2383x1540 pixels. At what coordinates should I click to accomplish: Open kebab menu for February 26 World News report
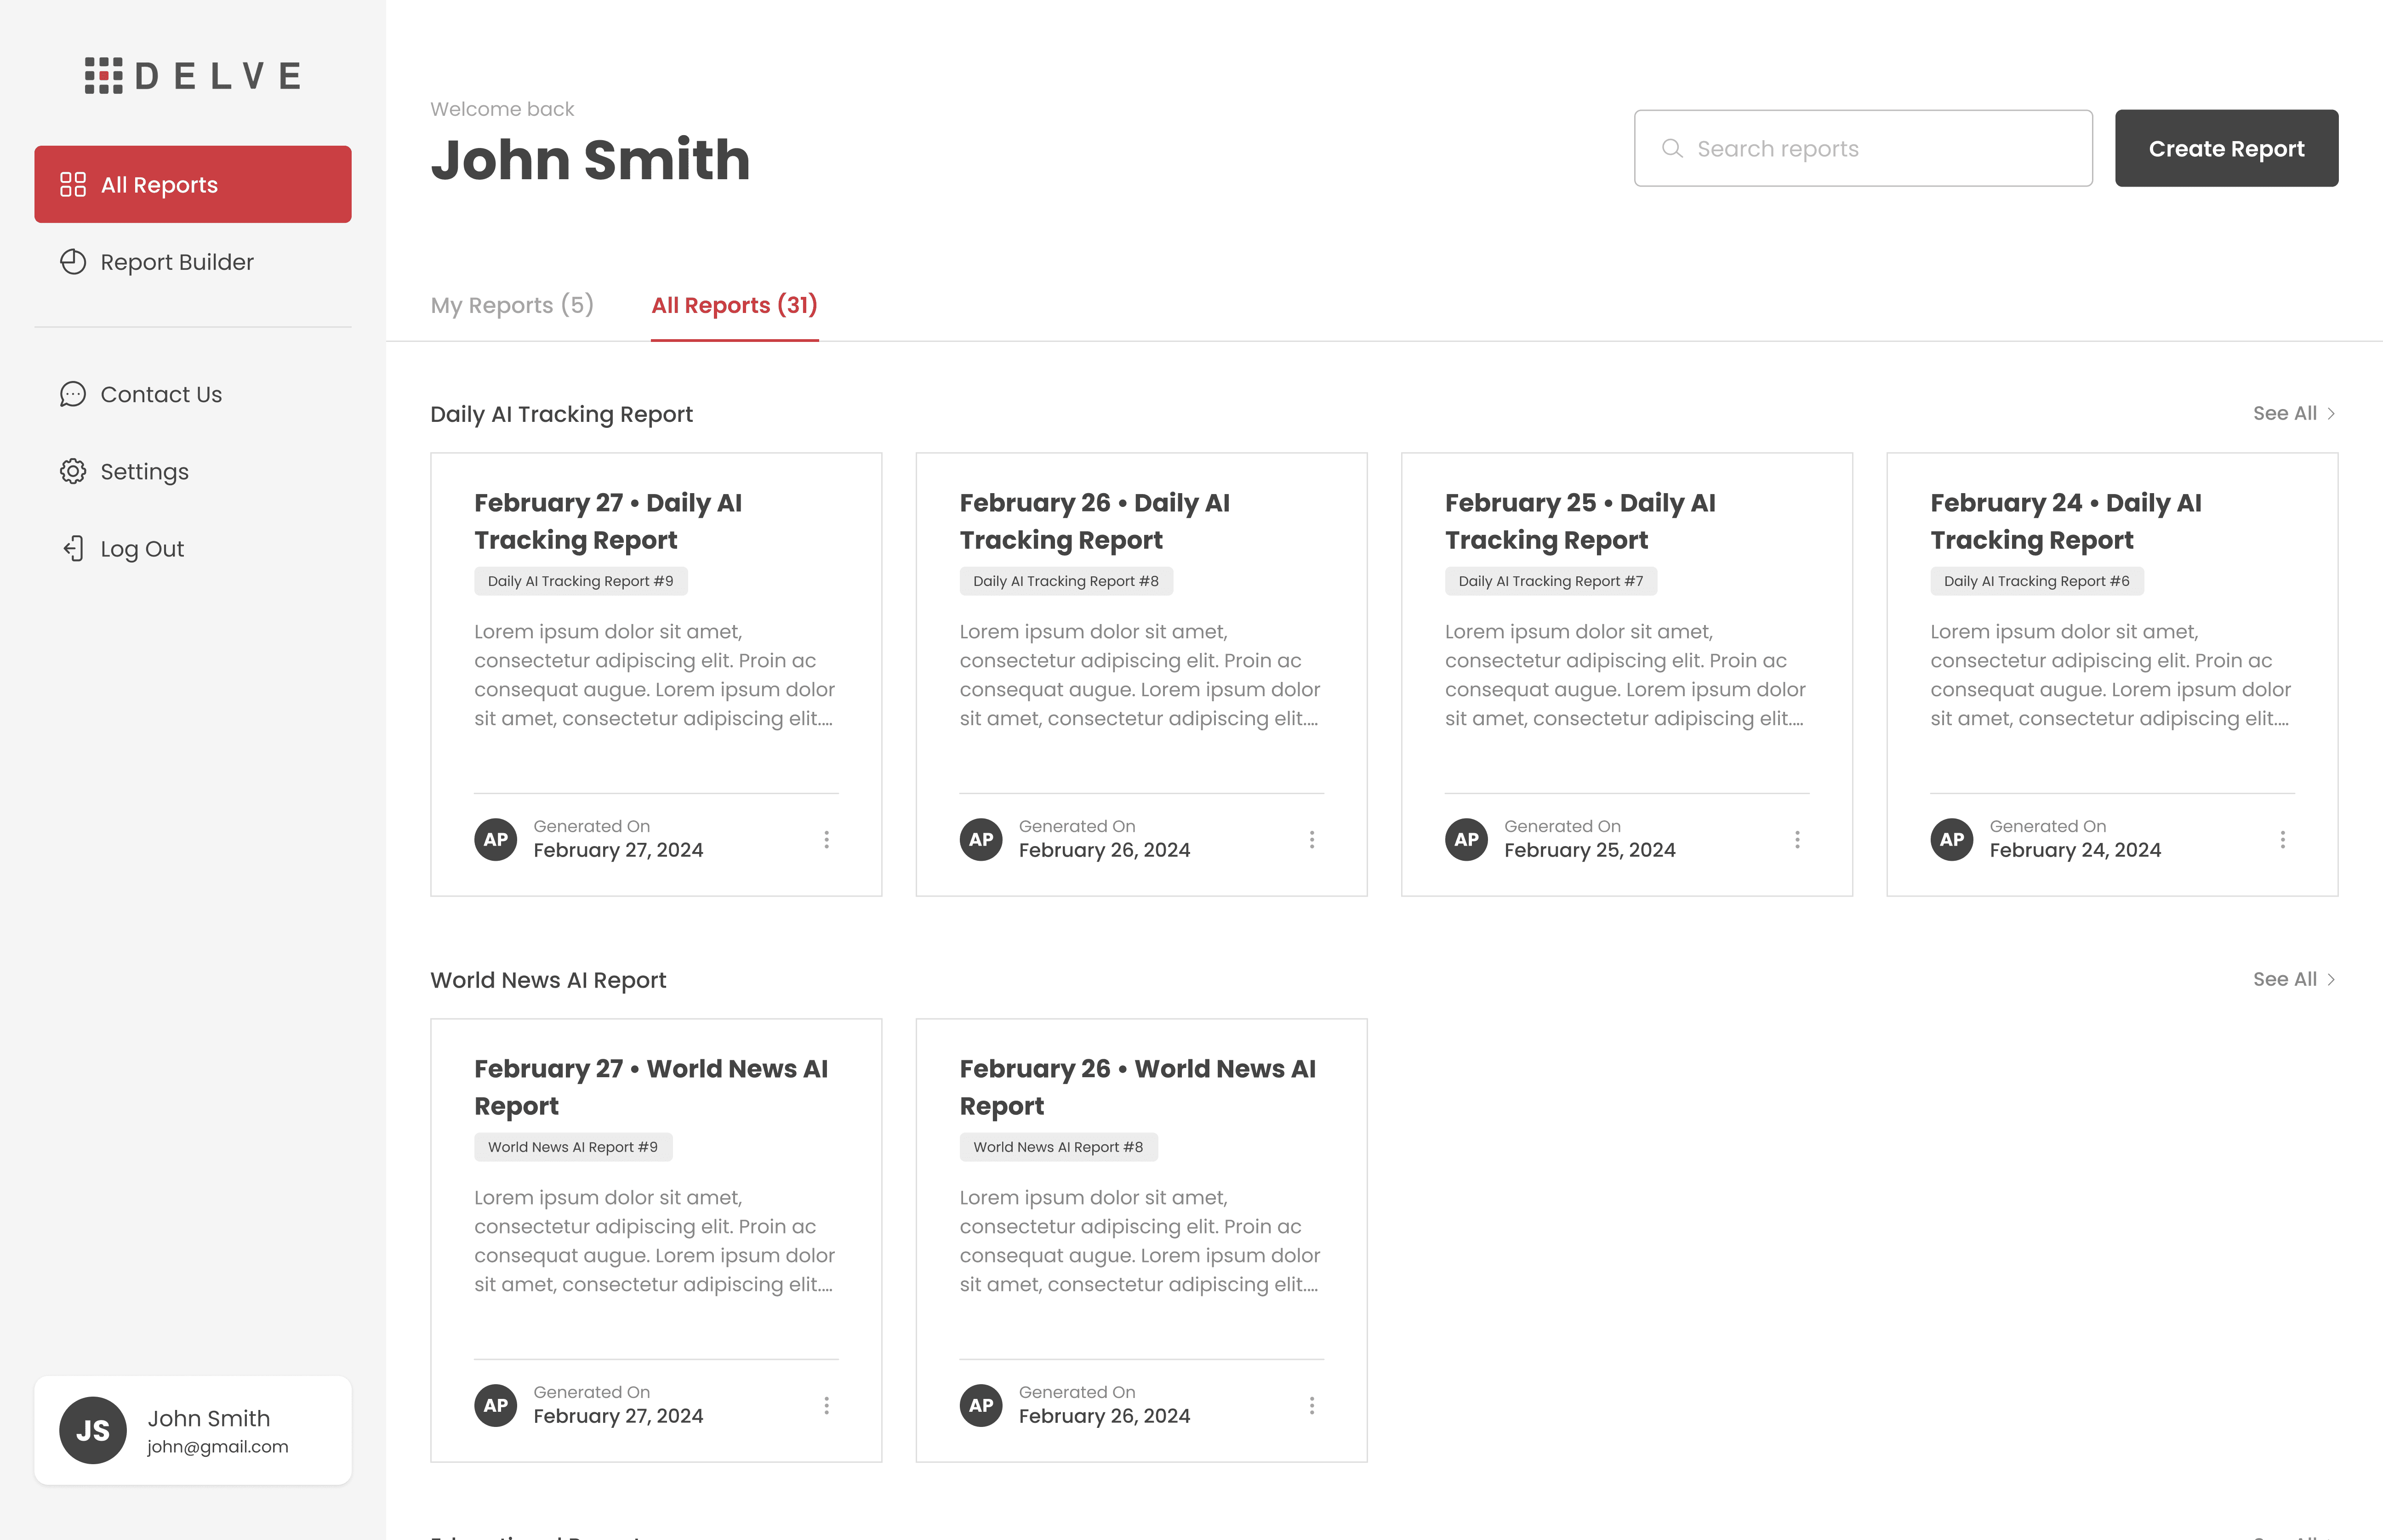coord(1311,1405)
